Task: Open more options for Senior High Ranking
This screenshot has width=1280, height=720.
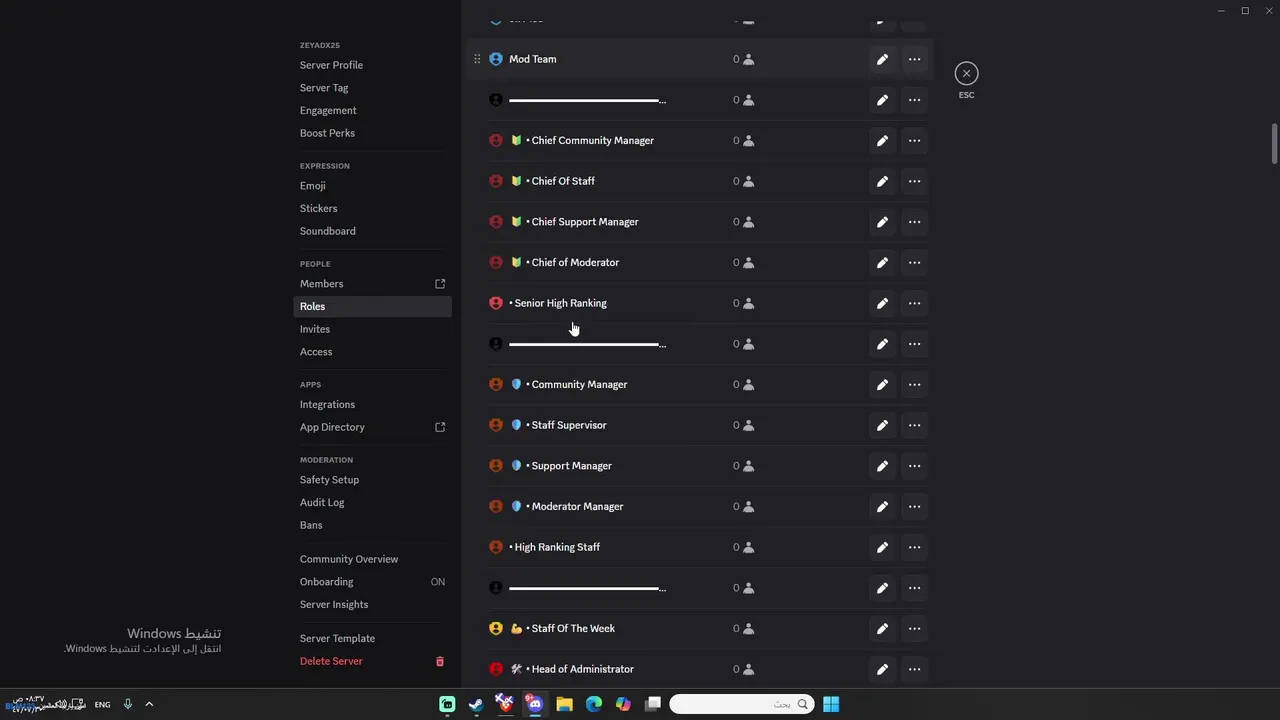Action: [x=914, y=303]
